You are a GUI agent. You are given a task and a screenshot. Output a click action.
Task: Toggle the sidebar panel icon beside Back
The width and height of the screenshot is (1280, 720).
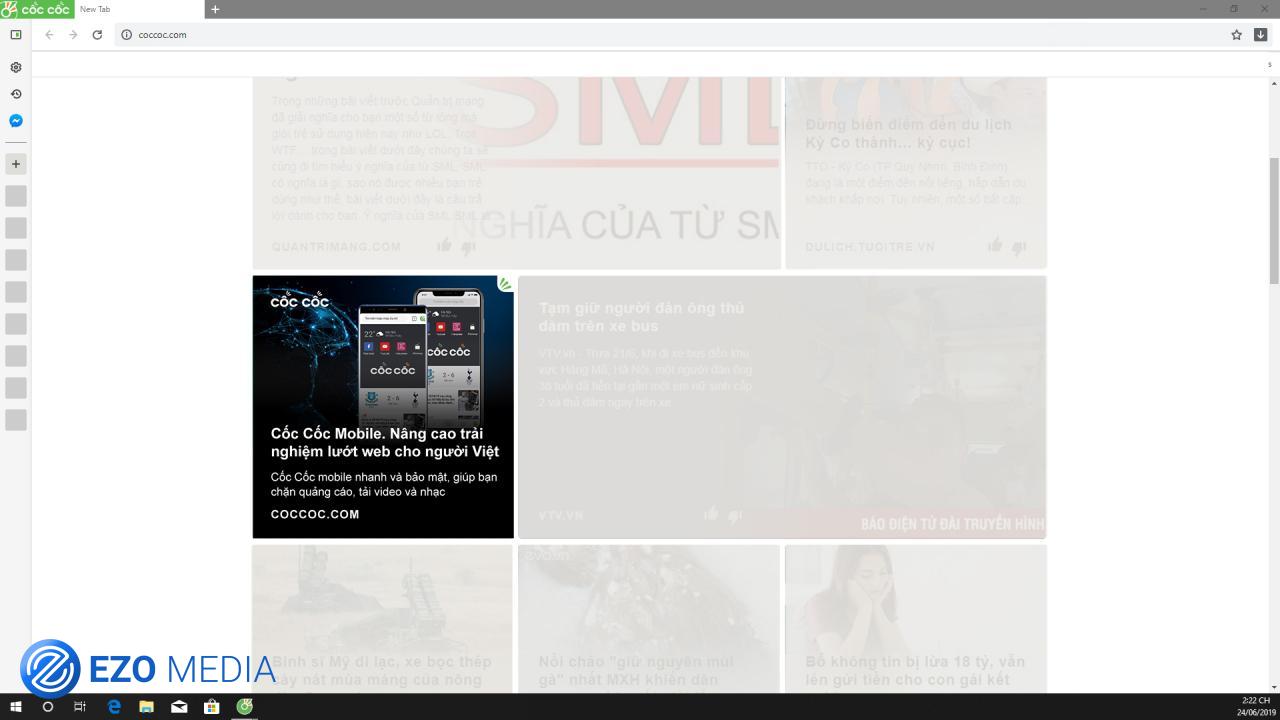pyautogui.click(x=16, y=34)
